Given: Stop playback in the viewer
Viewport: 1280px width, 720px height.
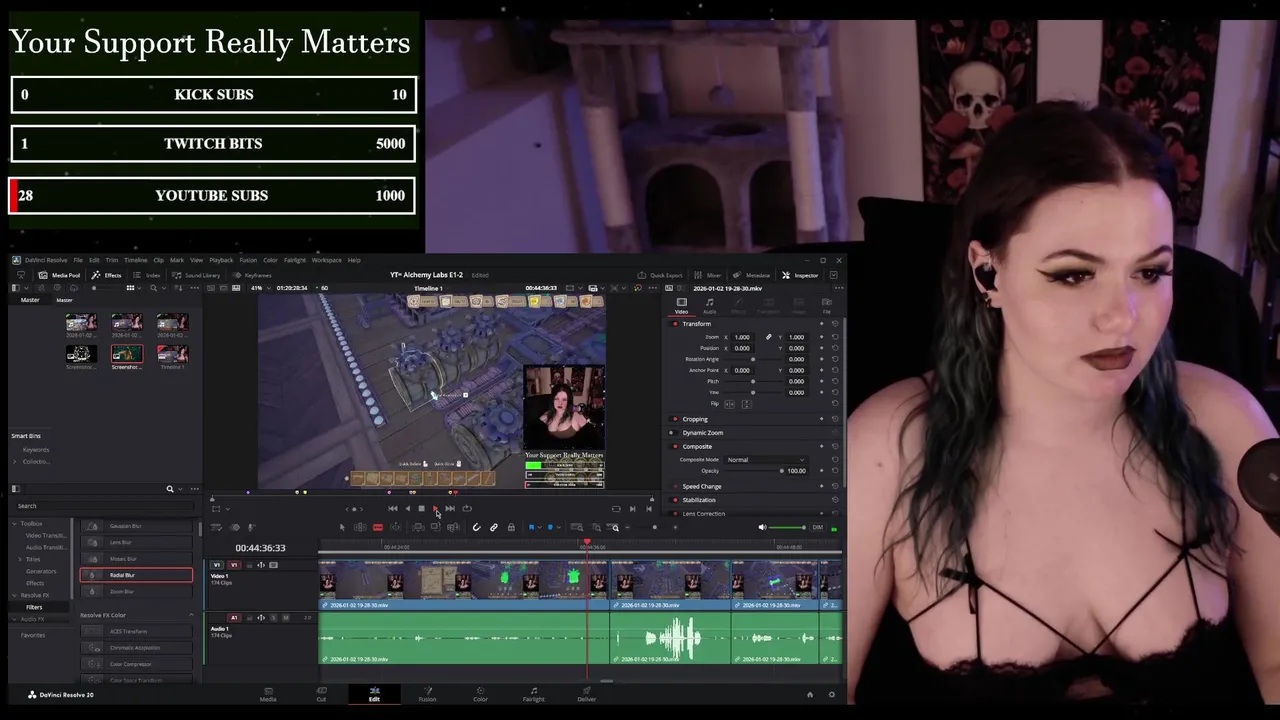Looking at the screenshot, I should click(421, 508).
